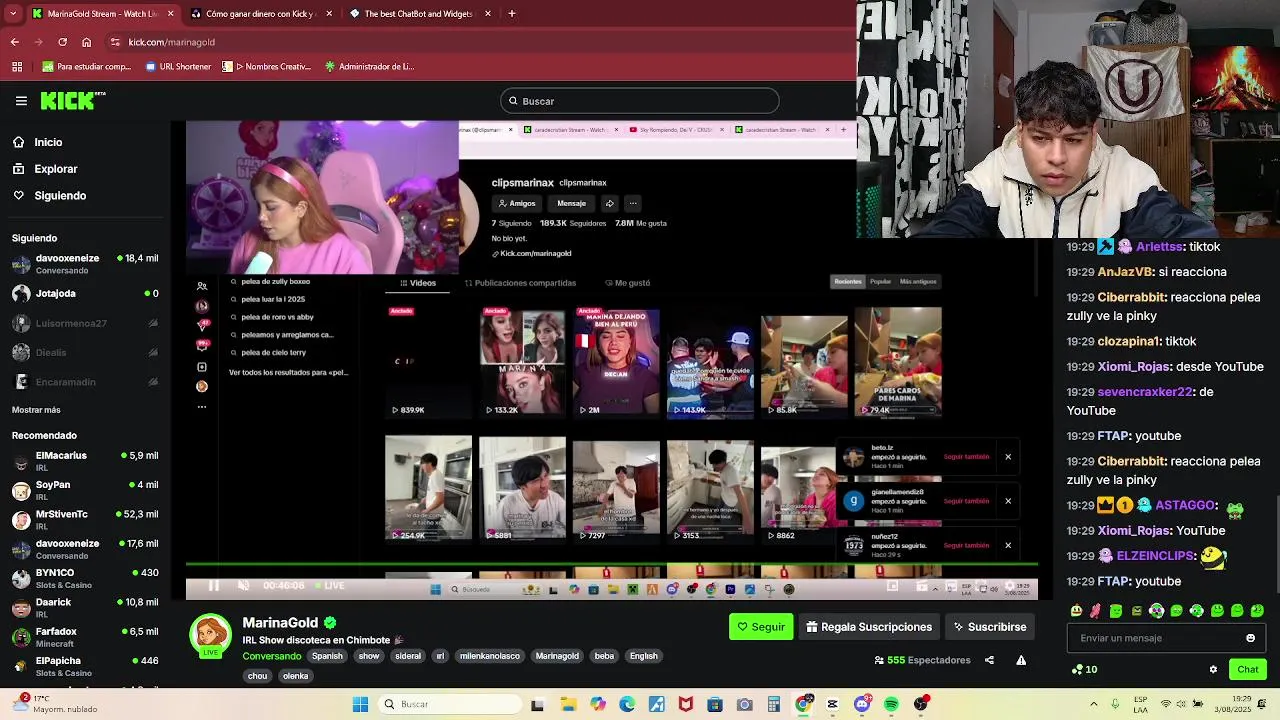Click the Kick 'Buscar' search field
This screenshot has width=1280, height=720.
pyautogui.click(x=640, y=101)
